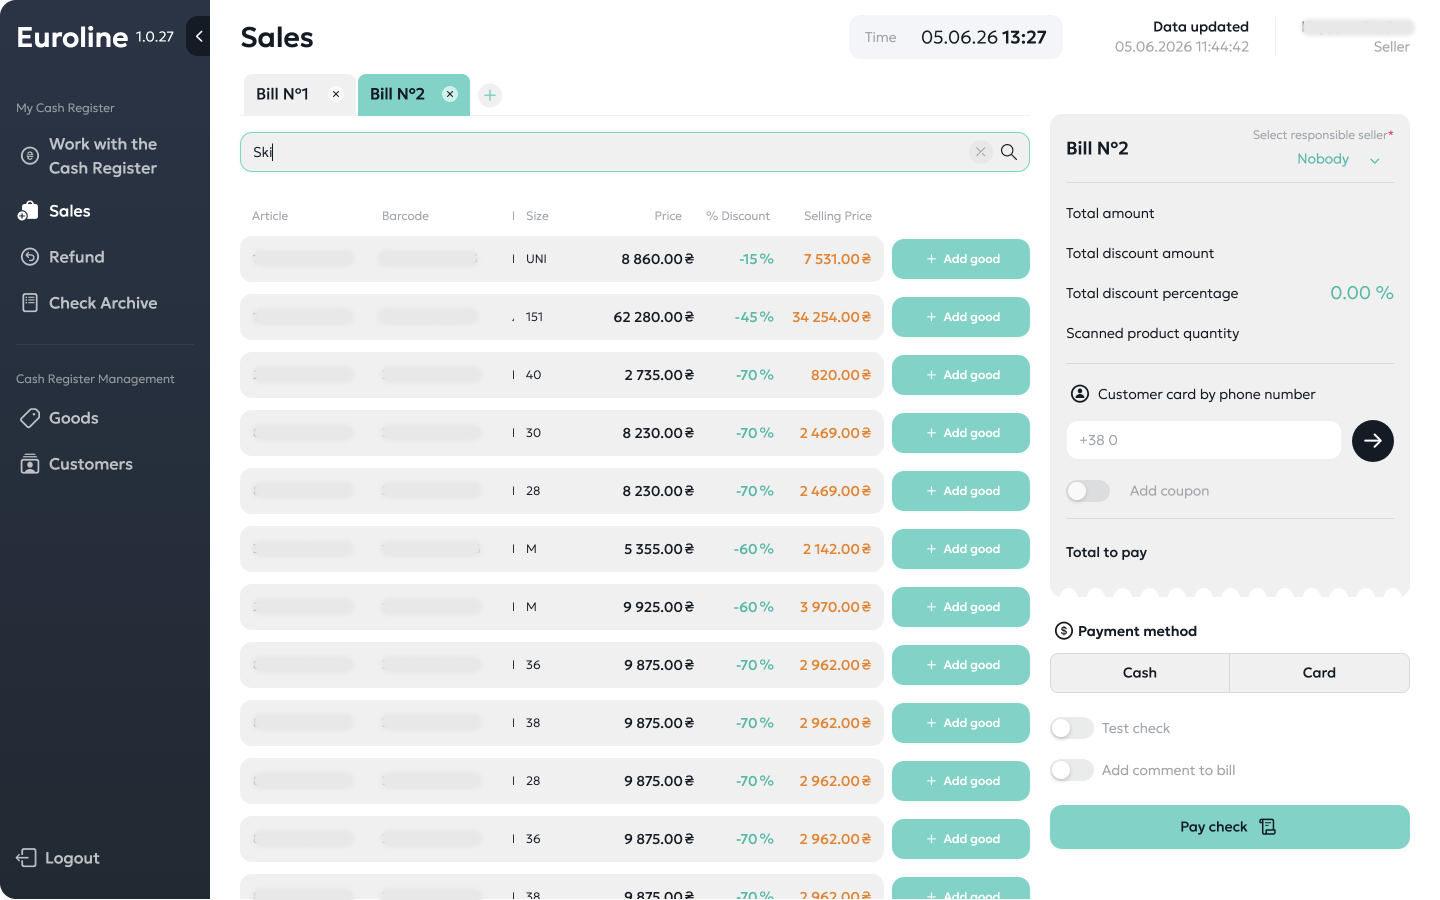1440x900 pixels.
Task: Open the responsible seller Nobody dropdown
Action: (x=1338, y=159)
